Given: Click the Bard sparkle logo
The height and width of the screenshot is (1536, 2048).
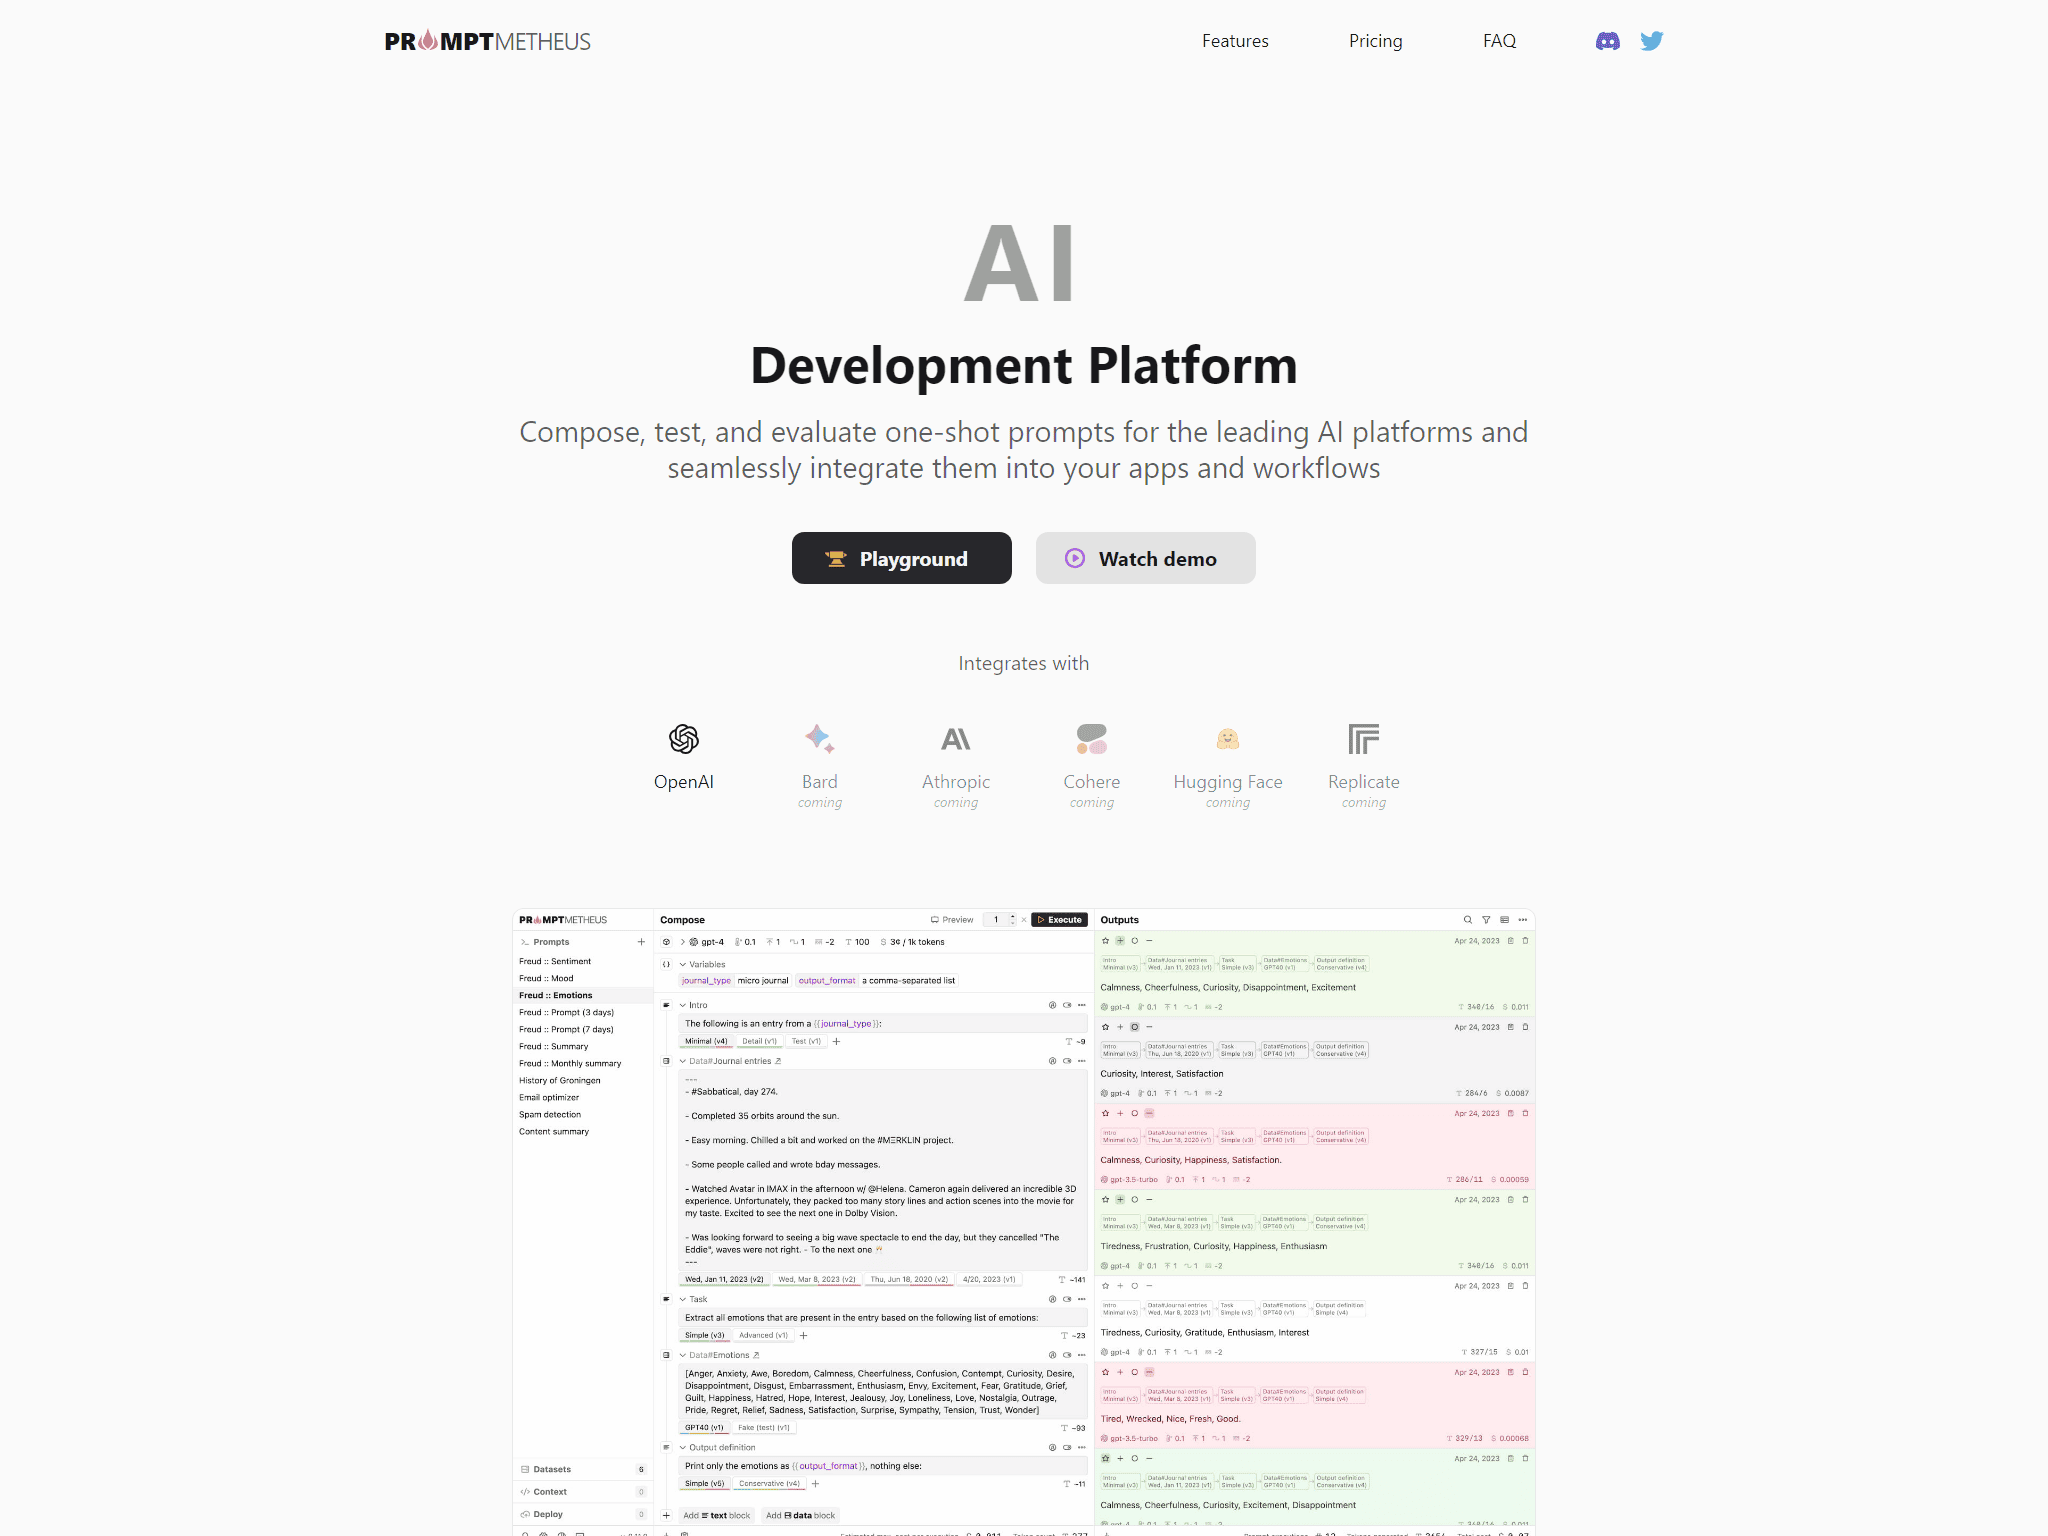Looking at the screenshot, I should click(820, 739).
